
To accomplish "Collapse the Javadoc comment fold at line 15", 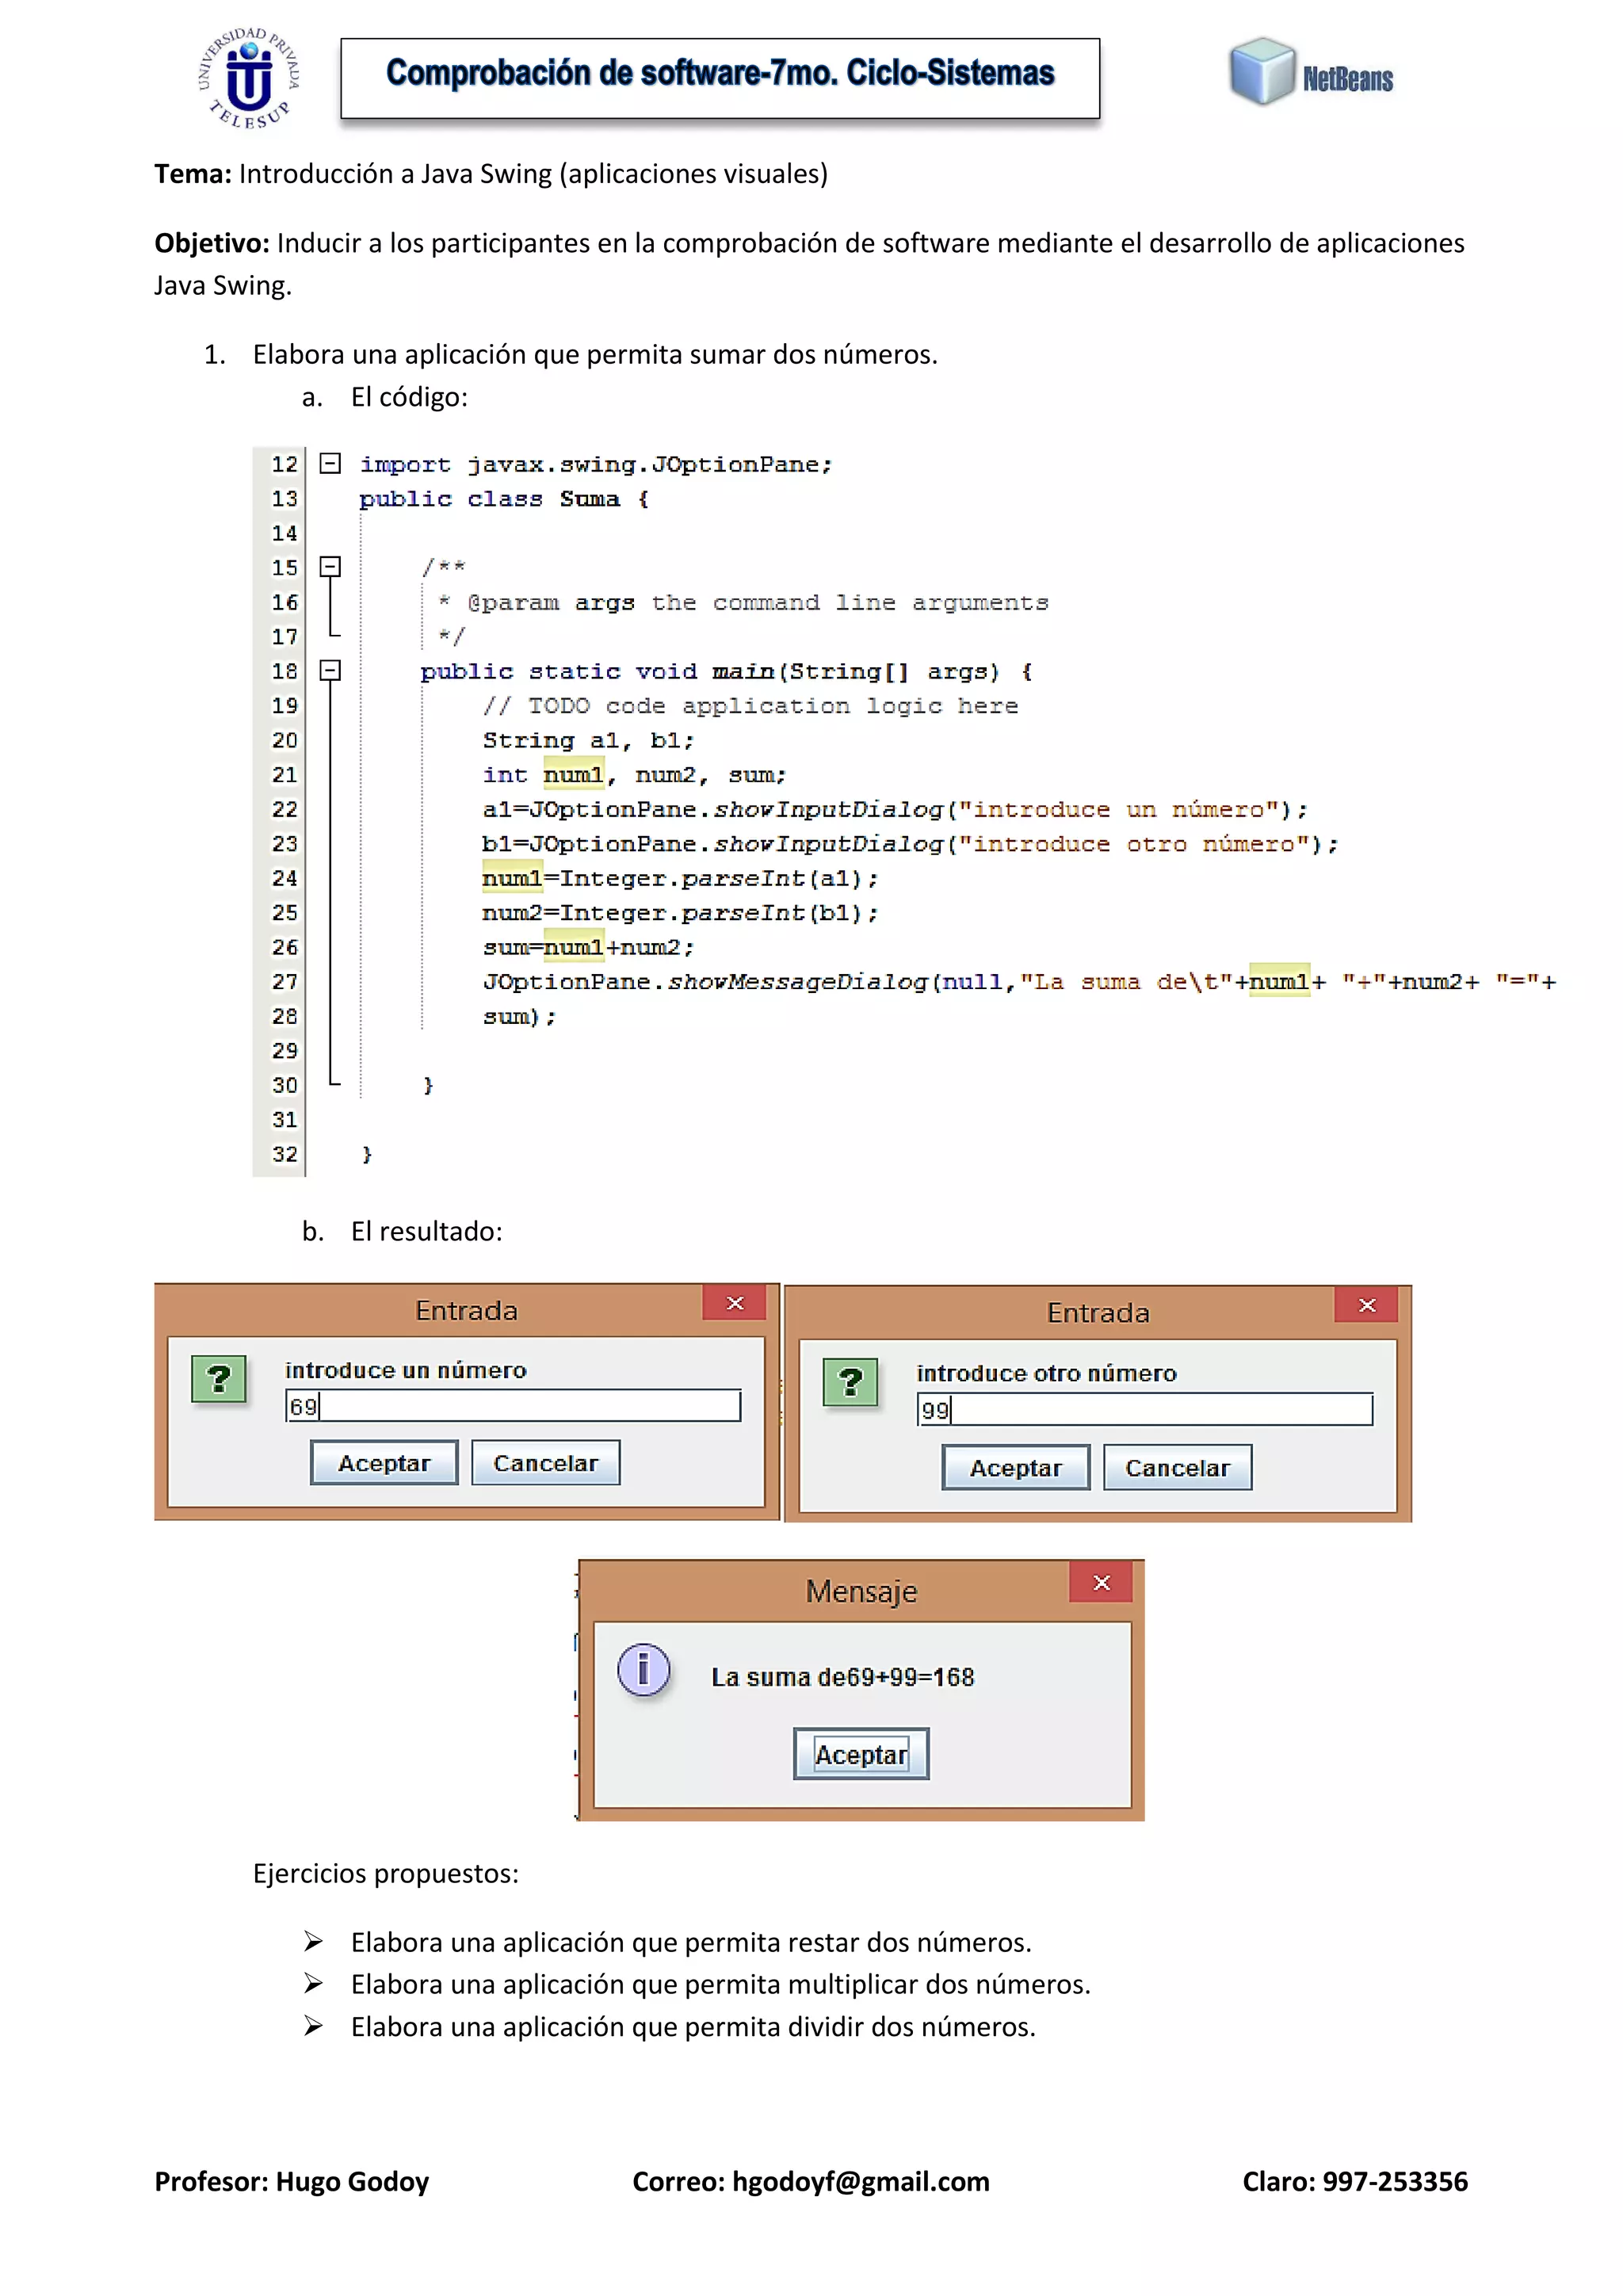I will pos(330,567).
